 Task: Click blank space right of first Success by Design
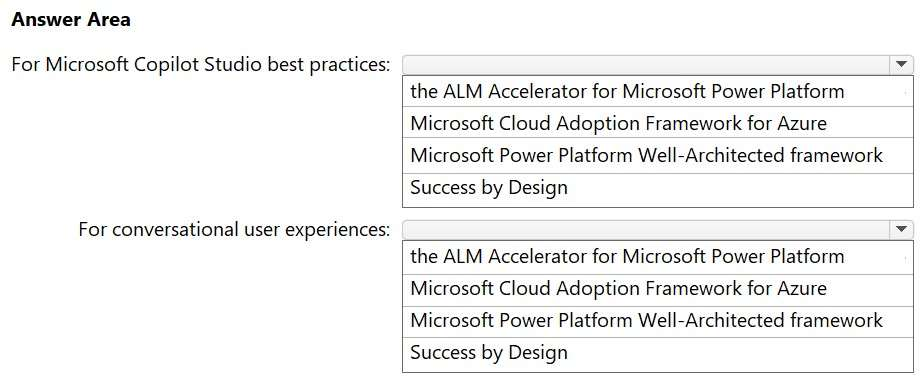(x=741, y=190)
